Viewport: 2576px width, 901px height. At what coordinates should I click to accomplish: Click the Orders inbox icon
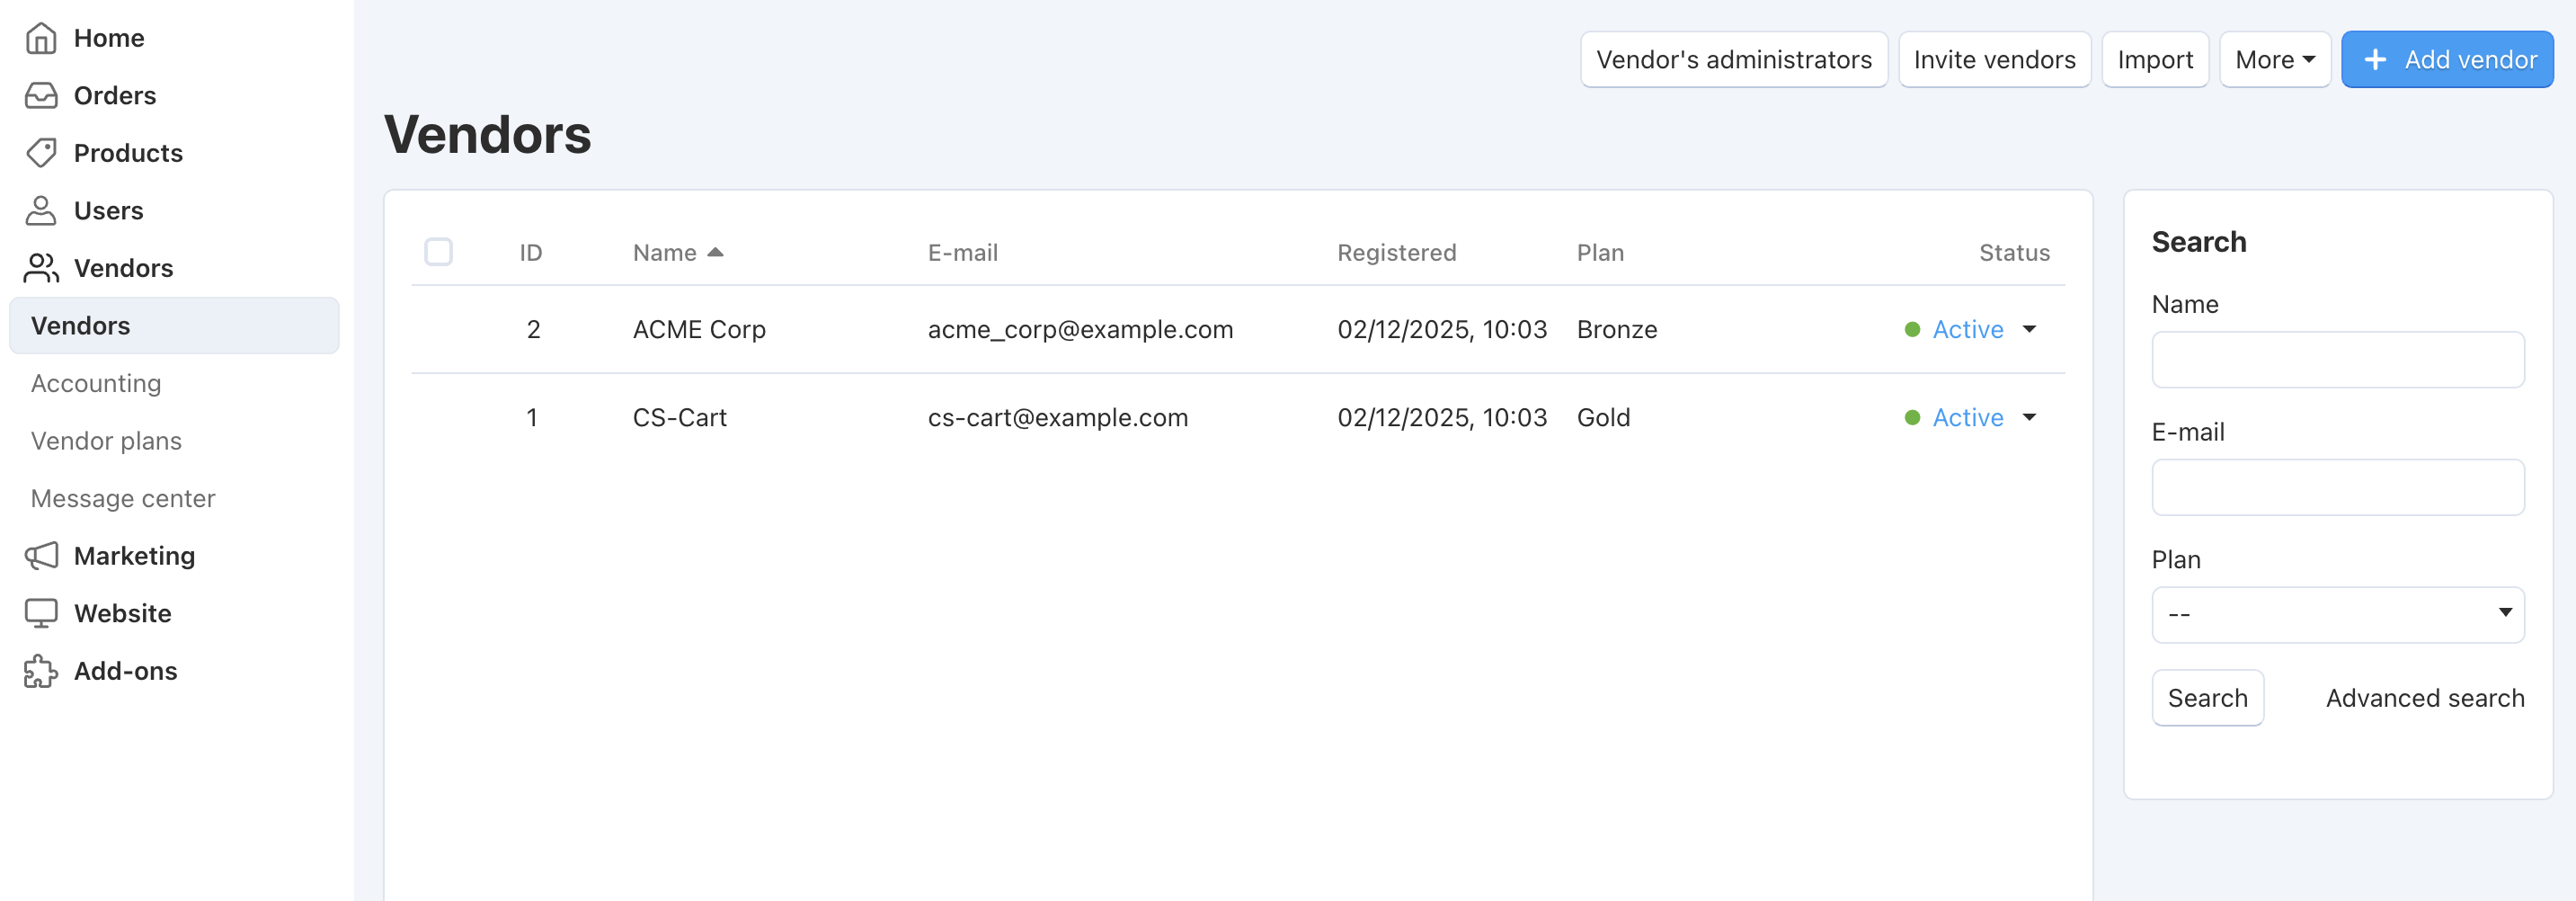click(x=41, y=96)
